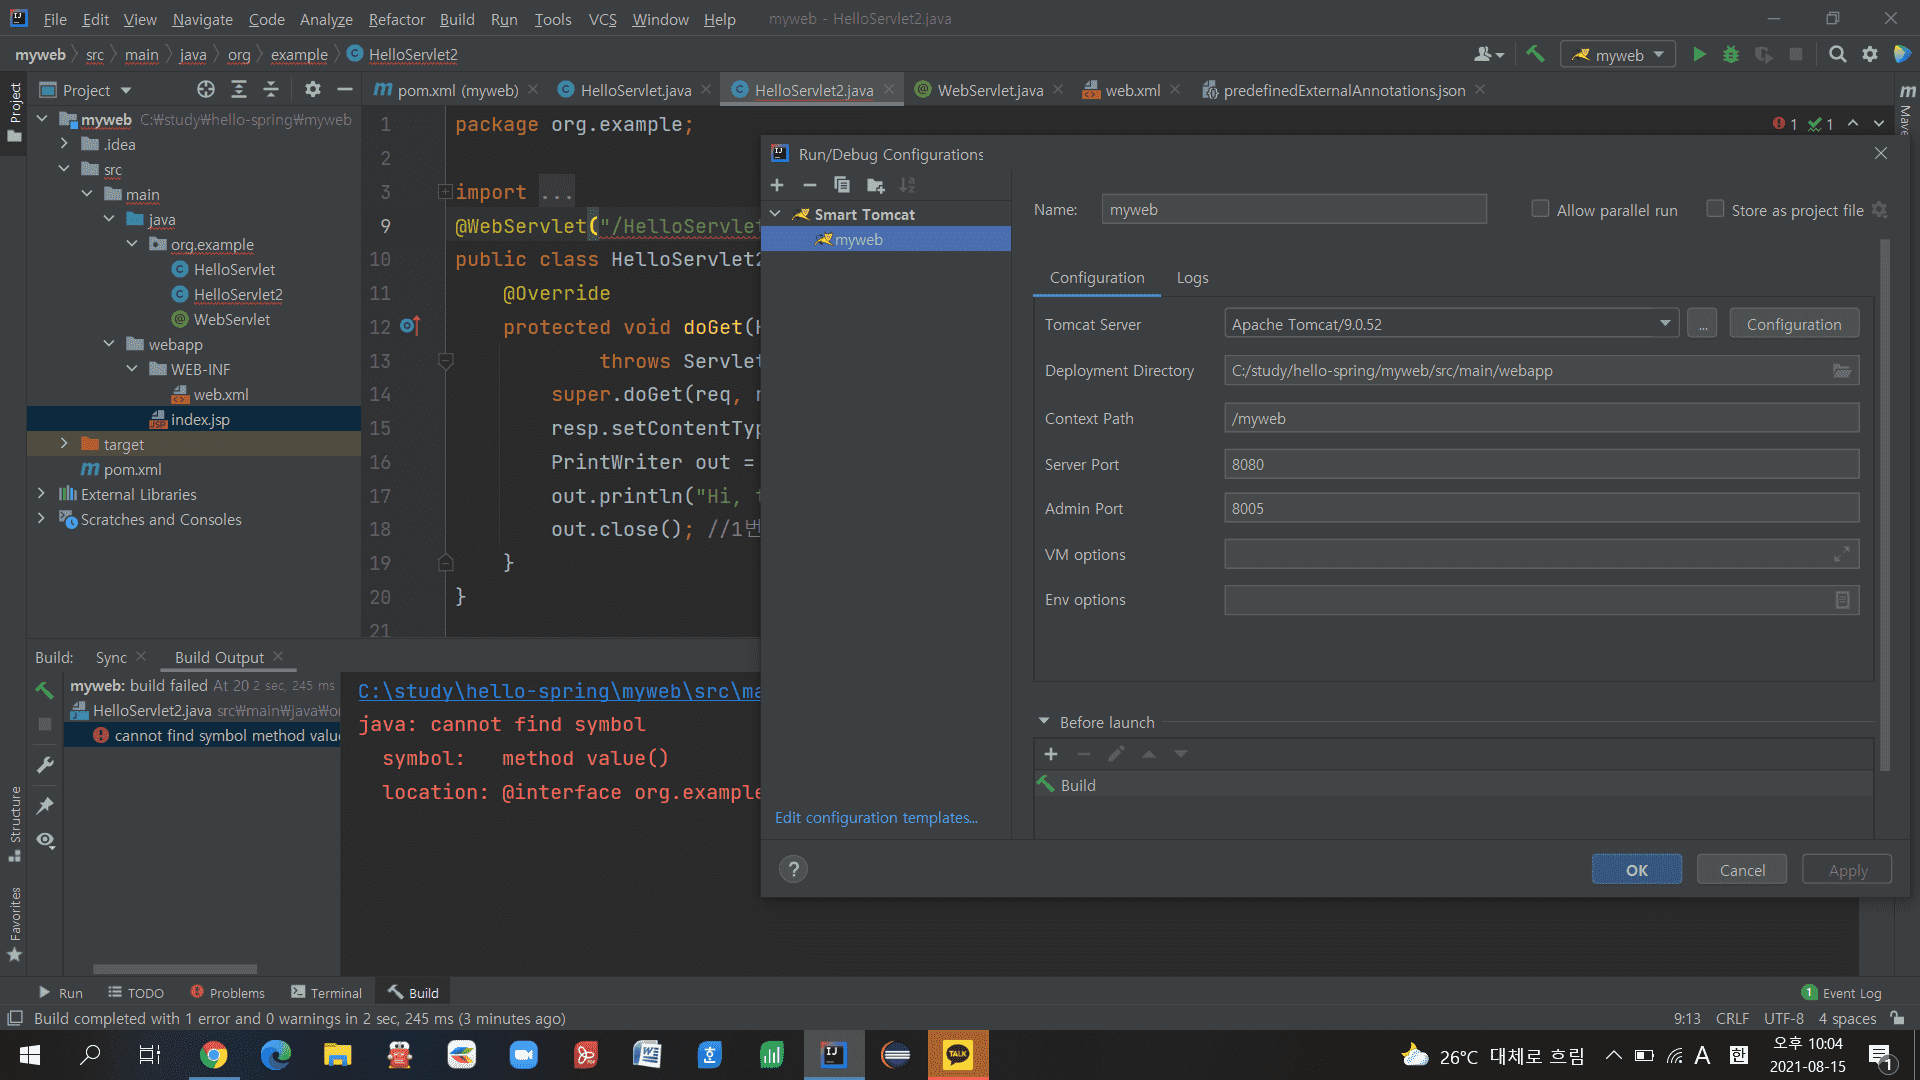Sort configurations alphabetically

pyautogui.click(x=907, y=185)
